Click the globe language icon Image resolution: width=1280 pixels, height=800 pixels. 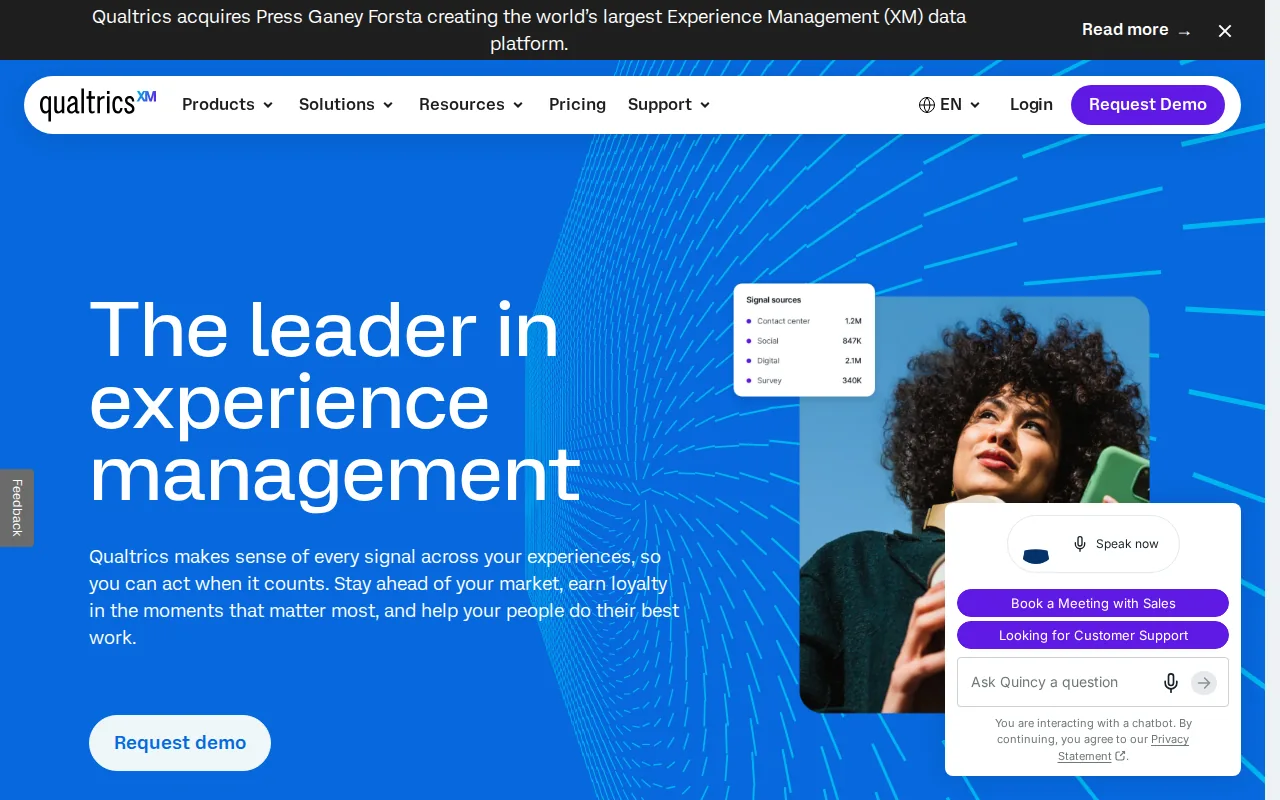[927, 105]
